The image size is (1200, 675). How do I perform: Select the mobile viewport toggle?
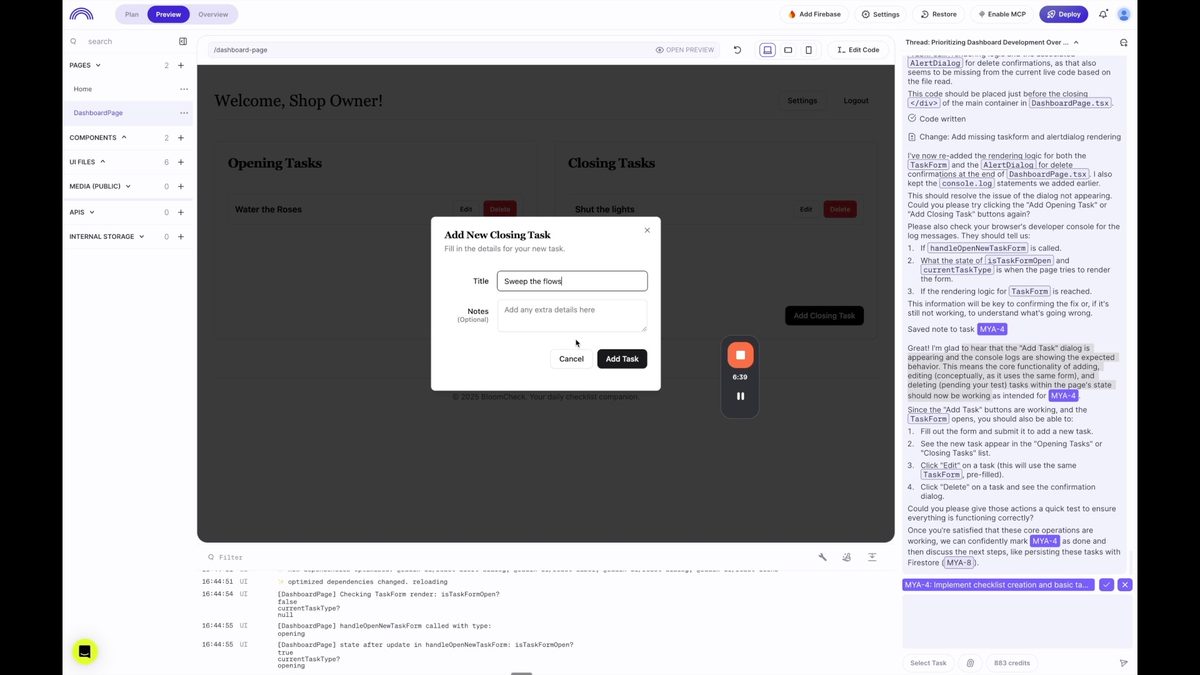coord(809,49)
